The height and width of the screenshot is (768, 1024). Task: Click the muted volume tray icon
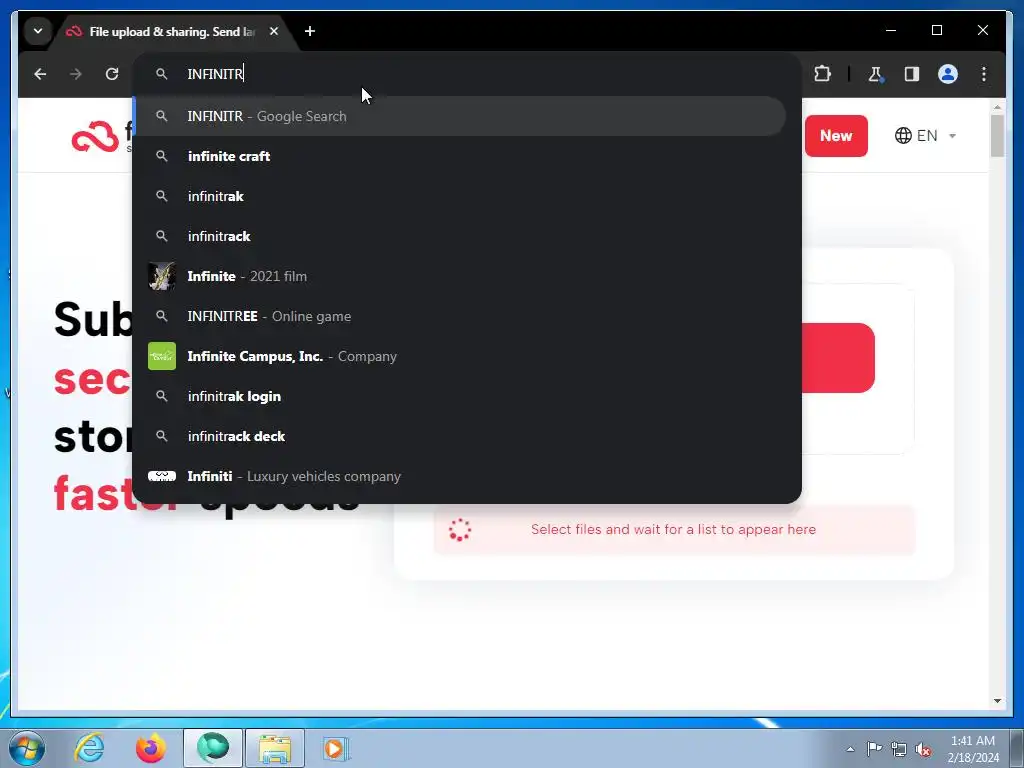pyautogui.click(x=923, y=749)
